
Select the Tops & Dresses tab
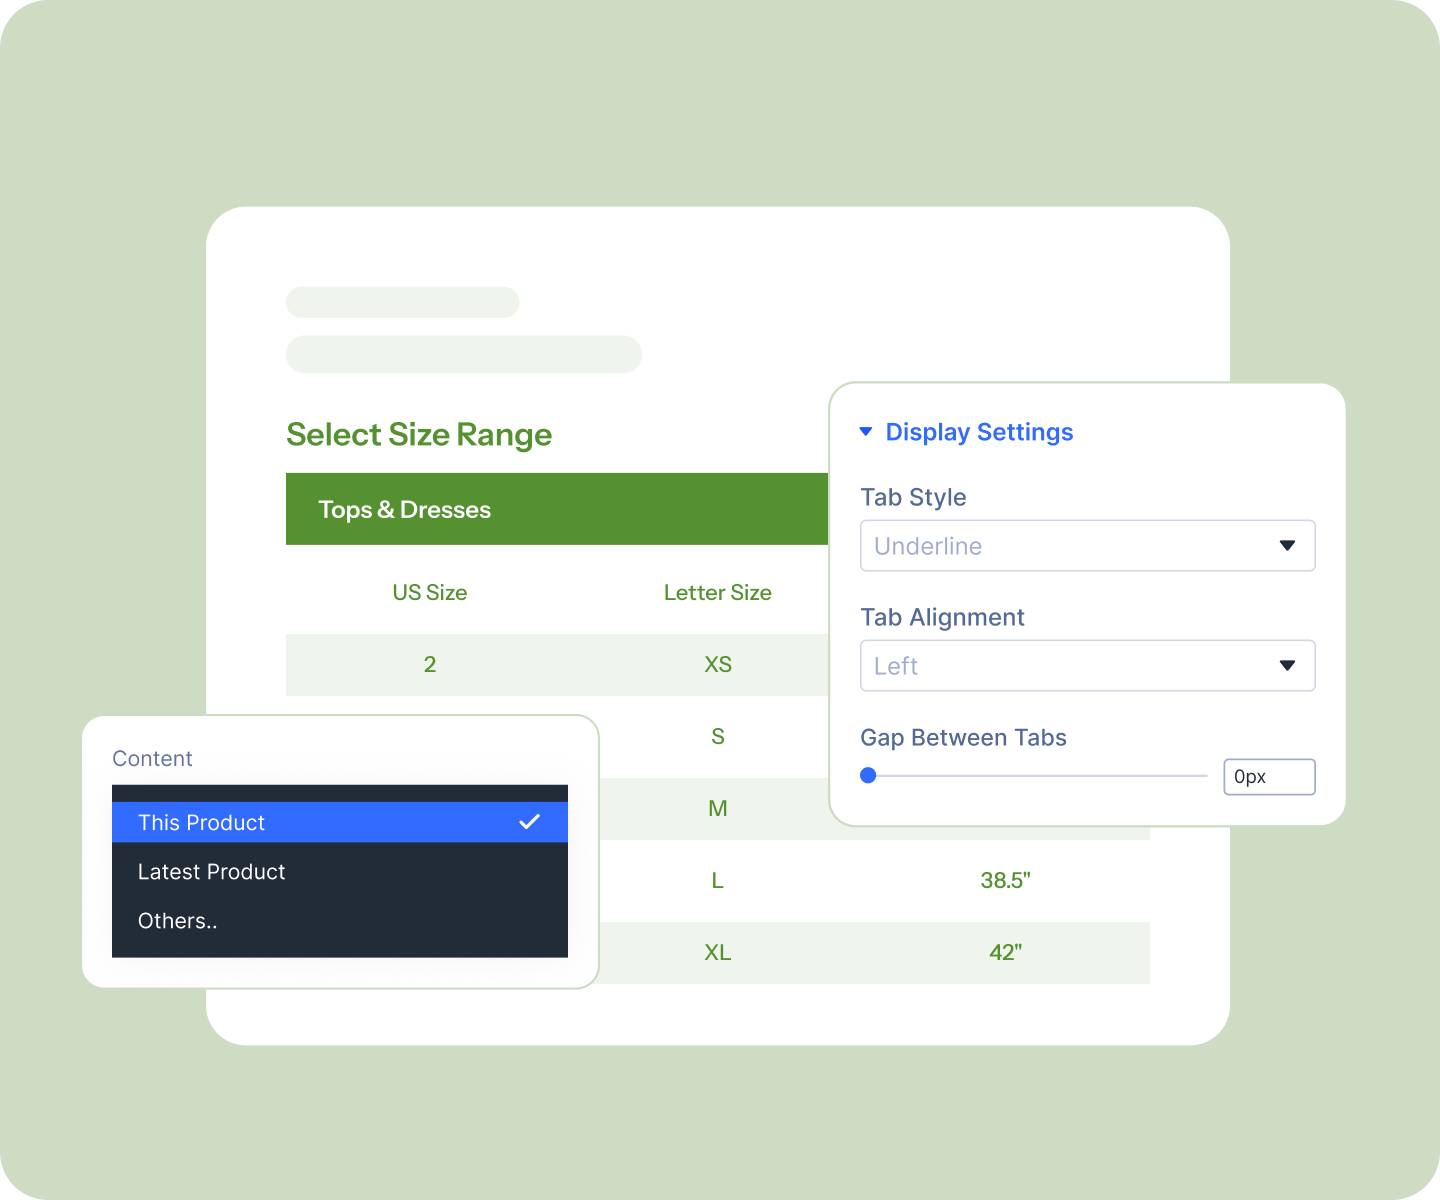404,510
